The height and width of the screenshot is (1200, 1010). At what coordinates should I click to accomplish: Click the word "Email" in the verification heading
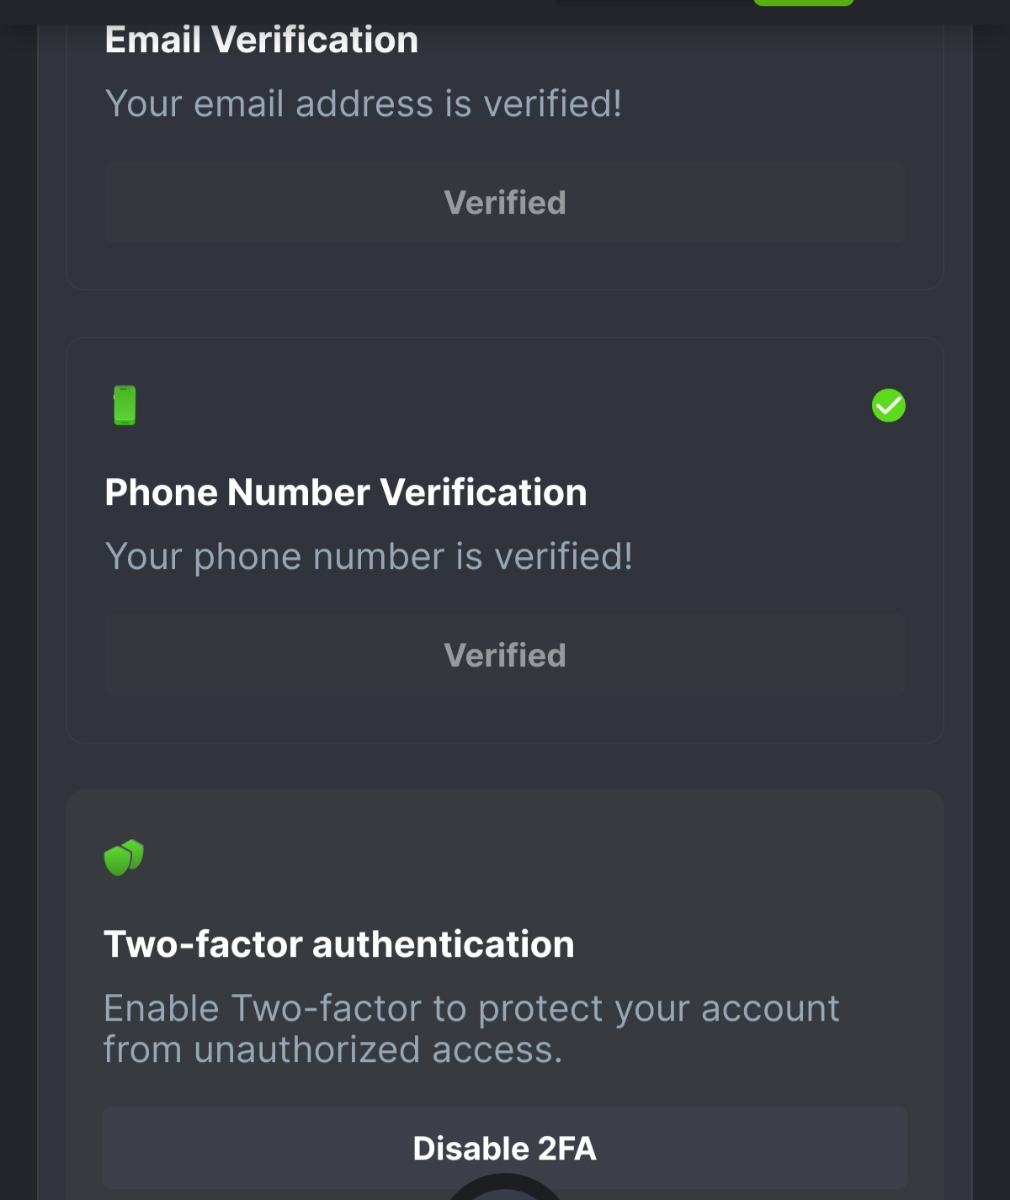(x=153, y=40)
